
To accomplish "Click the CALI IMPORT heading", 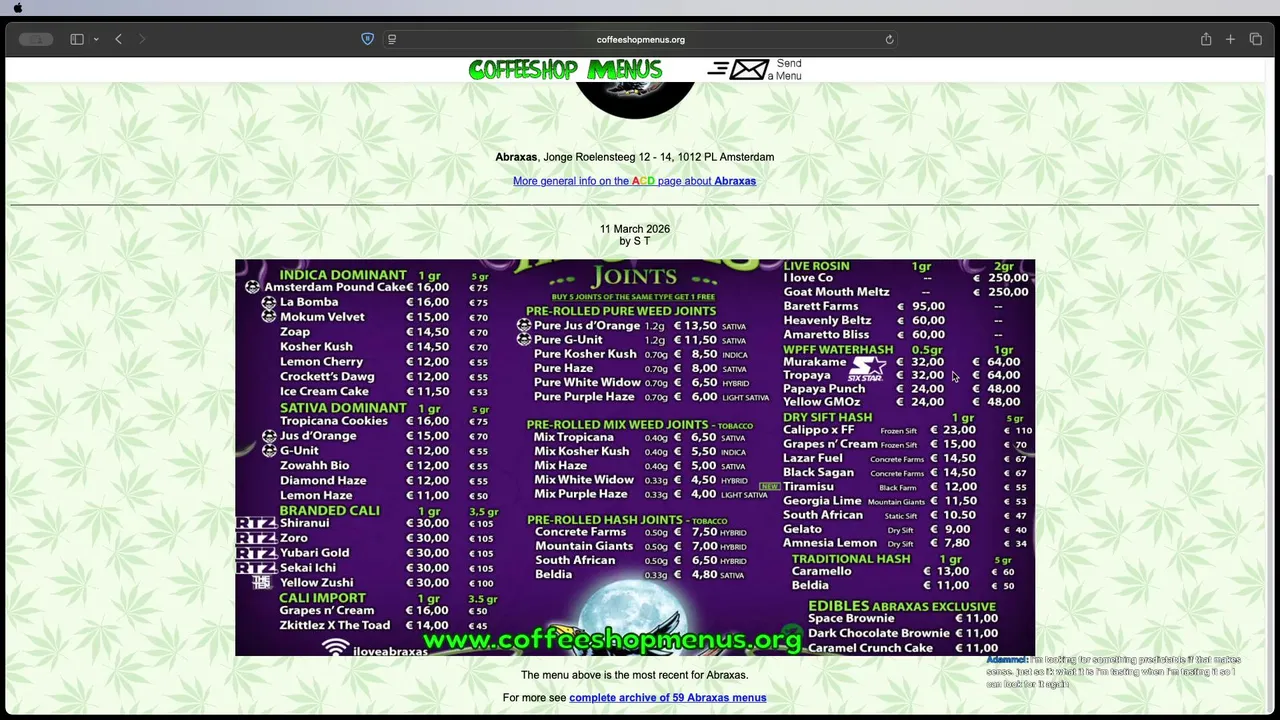I will click(322, 598).
